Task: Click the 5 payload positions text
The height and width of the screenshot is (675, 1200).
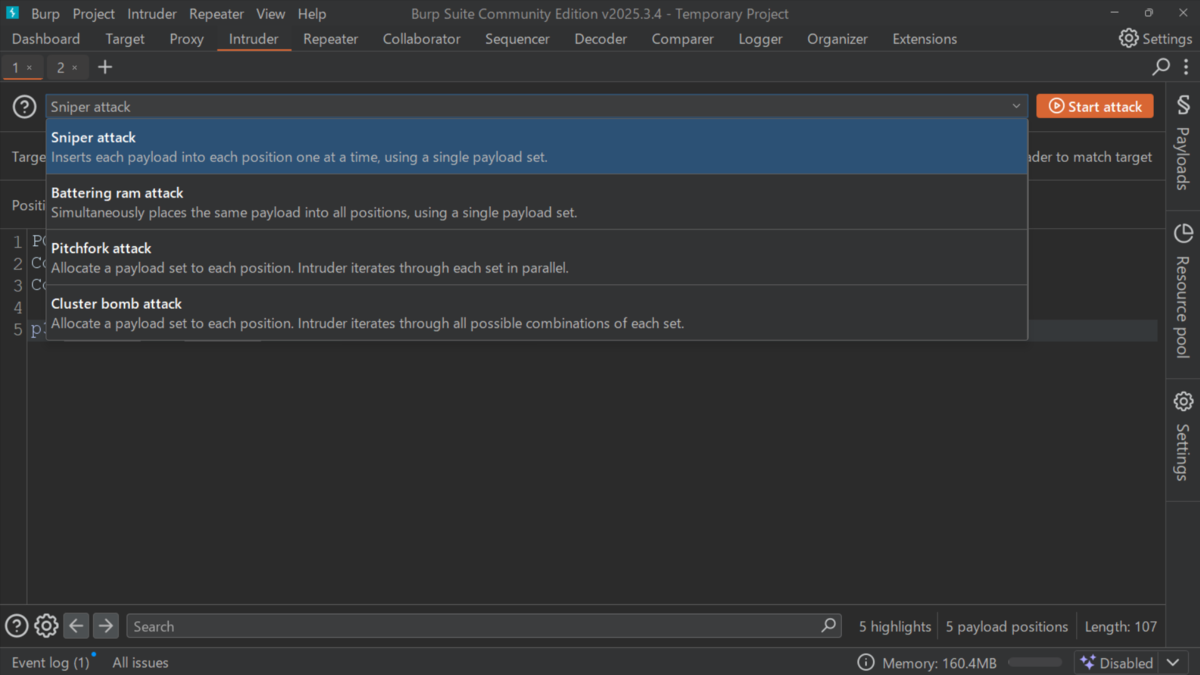Action: coord(1007,627)
